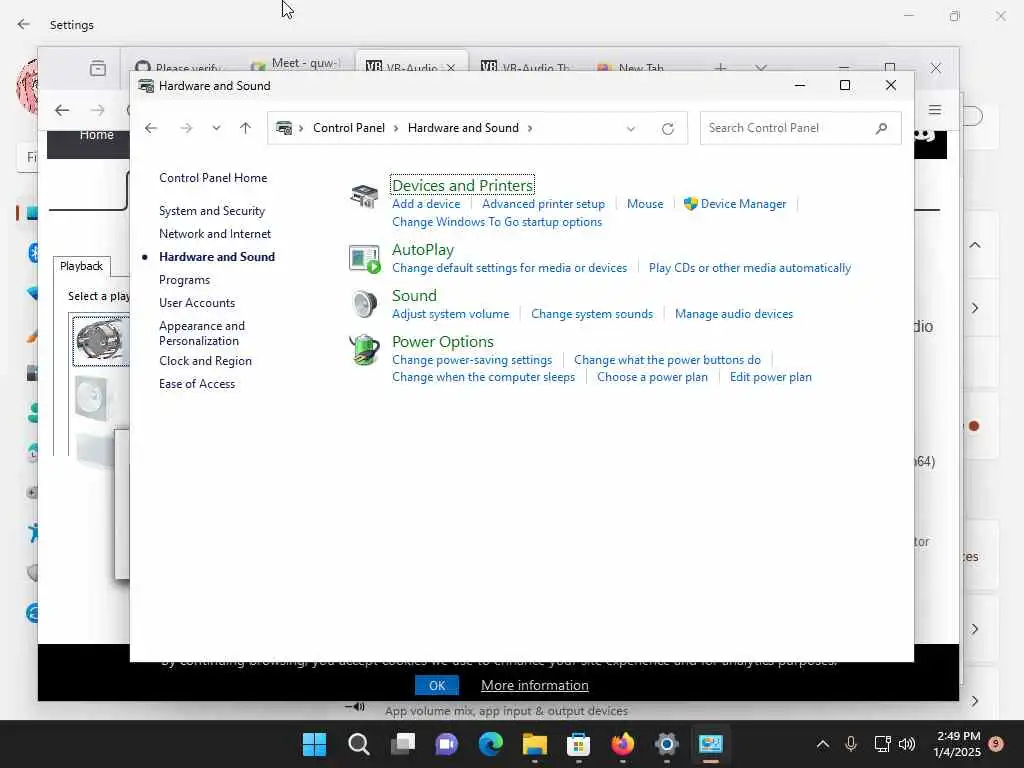The width and height of the screenshot is (1024, 768).
Task: Open browser hamburger menu
Action: [935, 110]
